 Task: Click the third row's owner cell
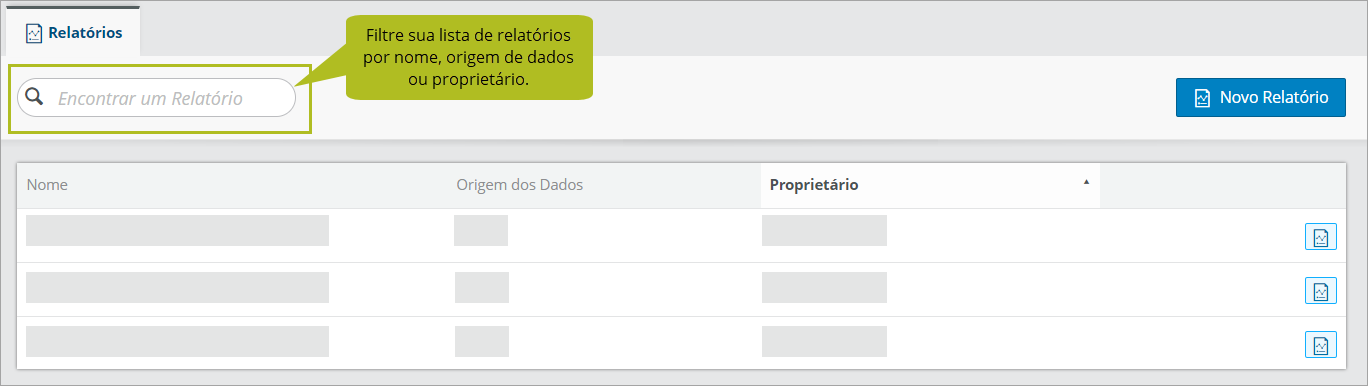coord(824,341)
